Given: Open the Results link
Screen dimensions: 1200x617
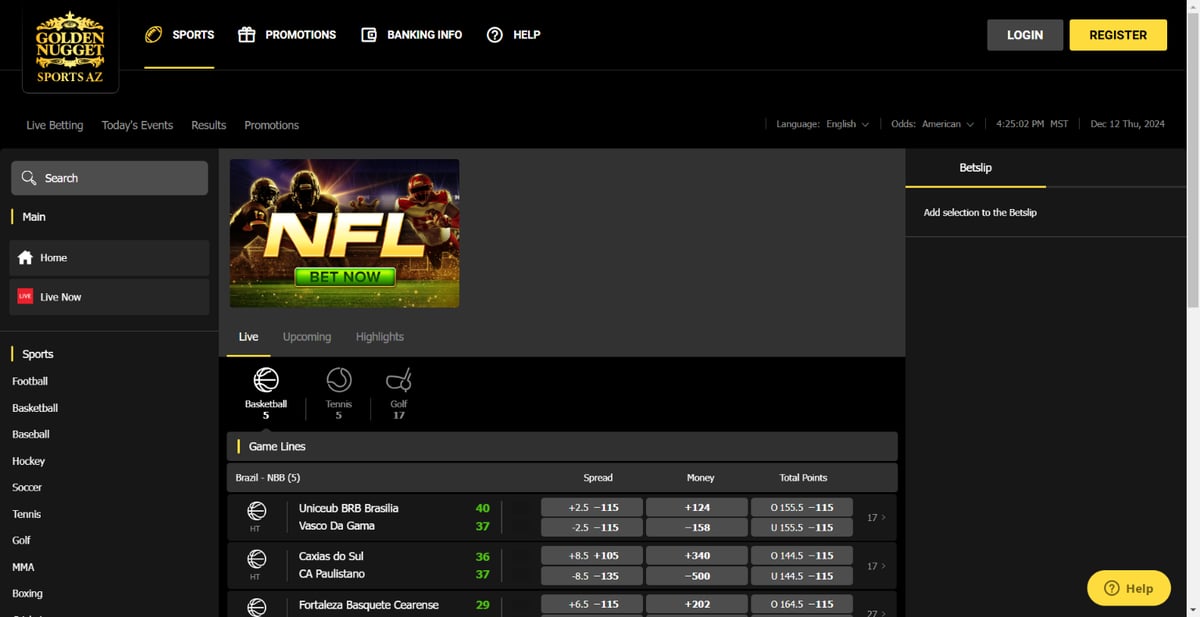Looking at the screenshot, I should point(208,125).
